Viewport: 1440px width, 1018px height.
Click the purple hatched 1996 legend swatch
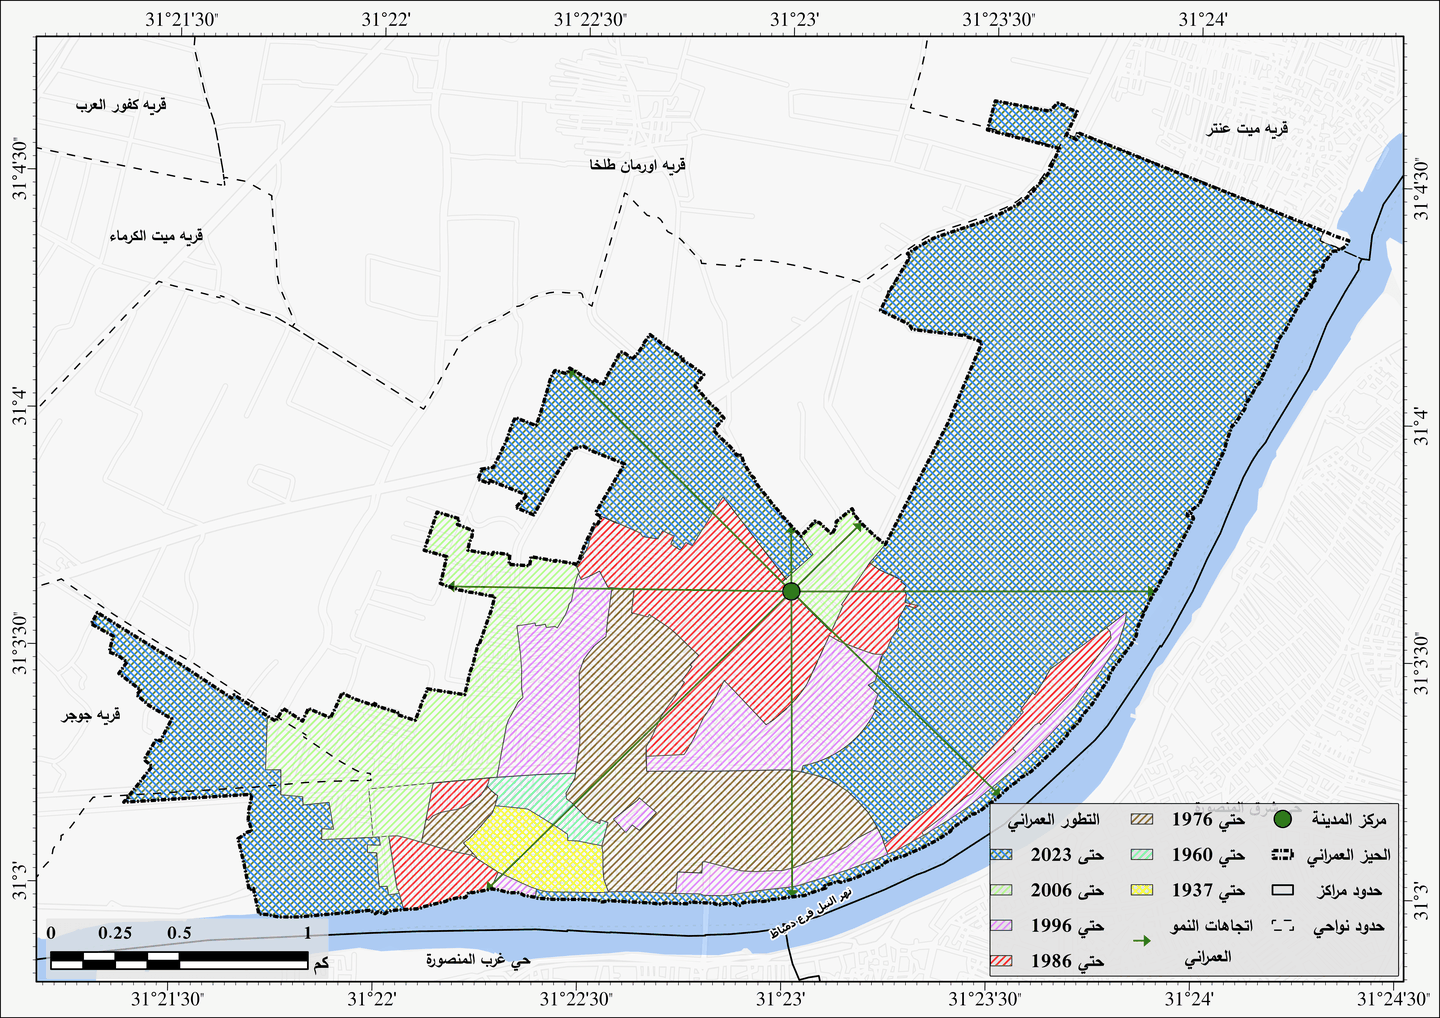pos(1003,926)
